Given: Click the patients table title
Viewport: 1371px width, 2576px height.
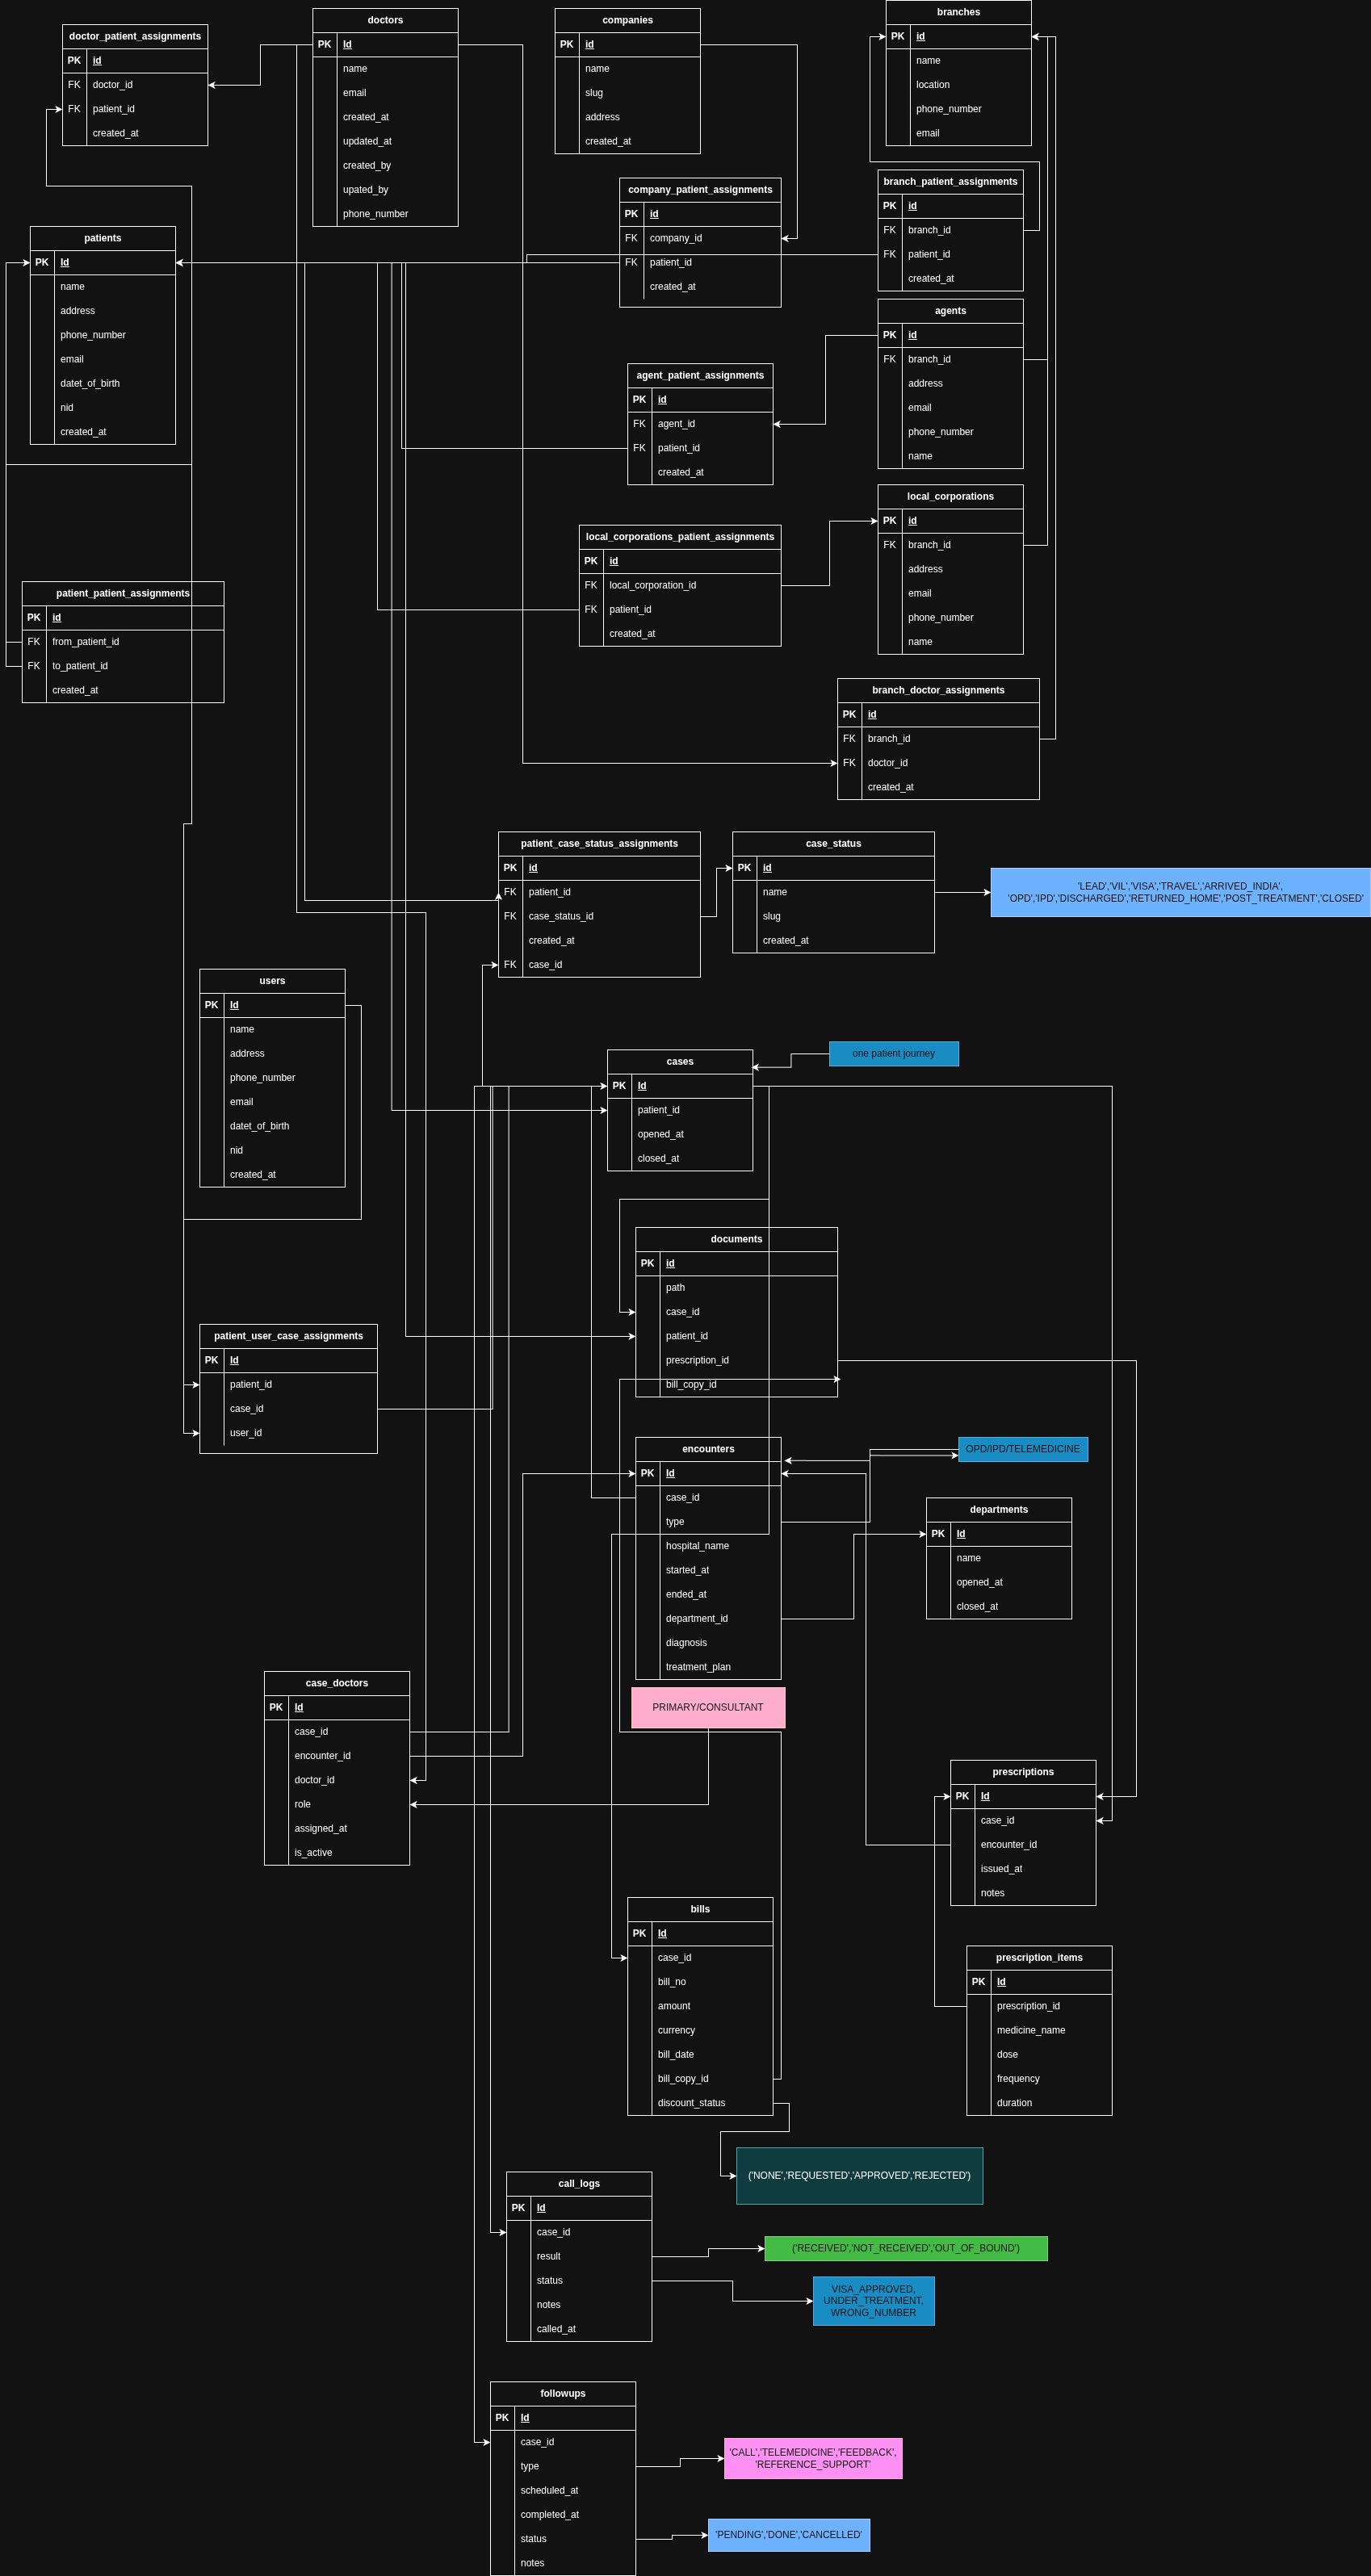Looking at the screenshot, I should tap(102, 238).
